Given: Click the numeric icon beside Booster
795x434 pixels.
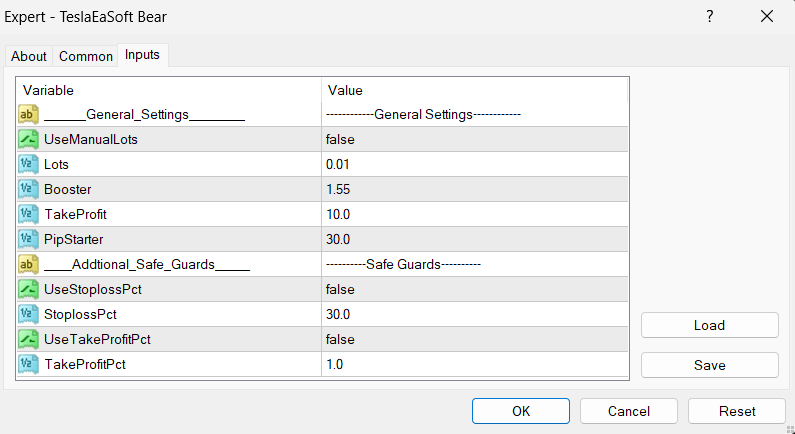Looking at the screenshot, I should [28, 190].
